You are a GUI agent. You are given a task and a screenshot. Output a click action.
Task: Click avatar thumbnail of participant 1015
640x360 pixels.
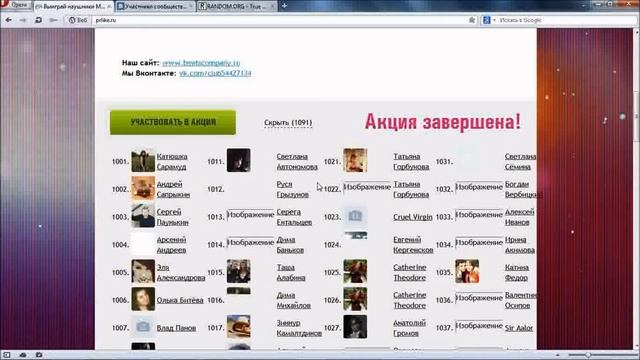pyautogui.click(x=239, y=271)
